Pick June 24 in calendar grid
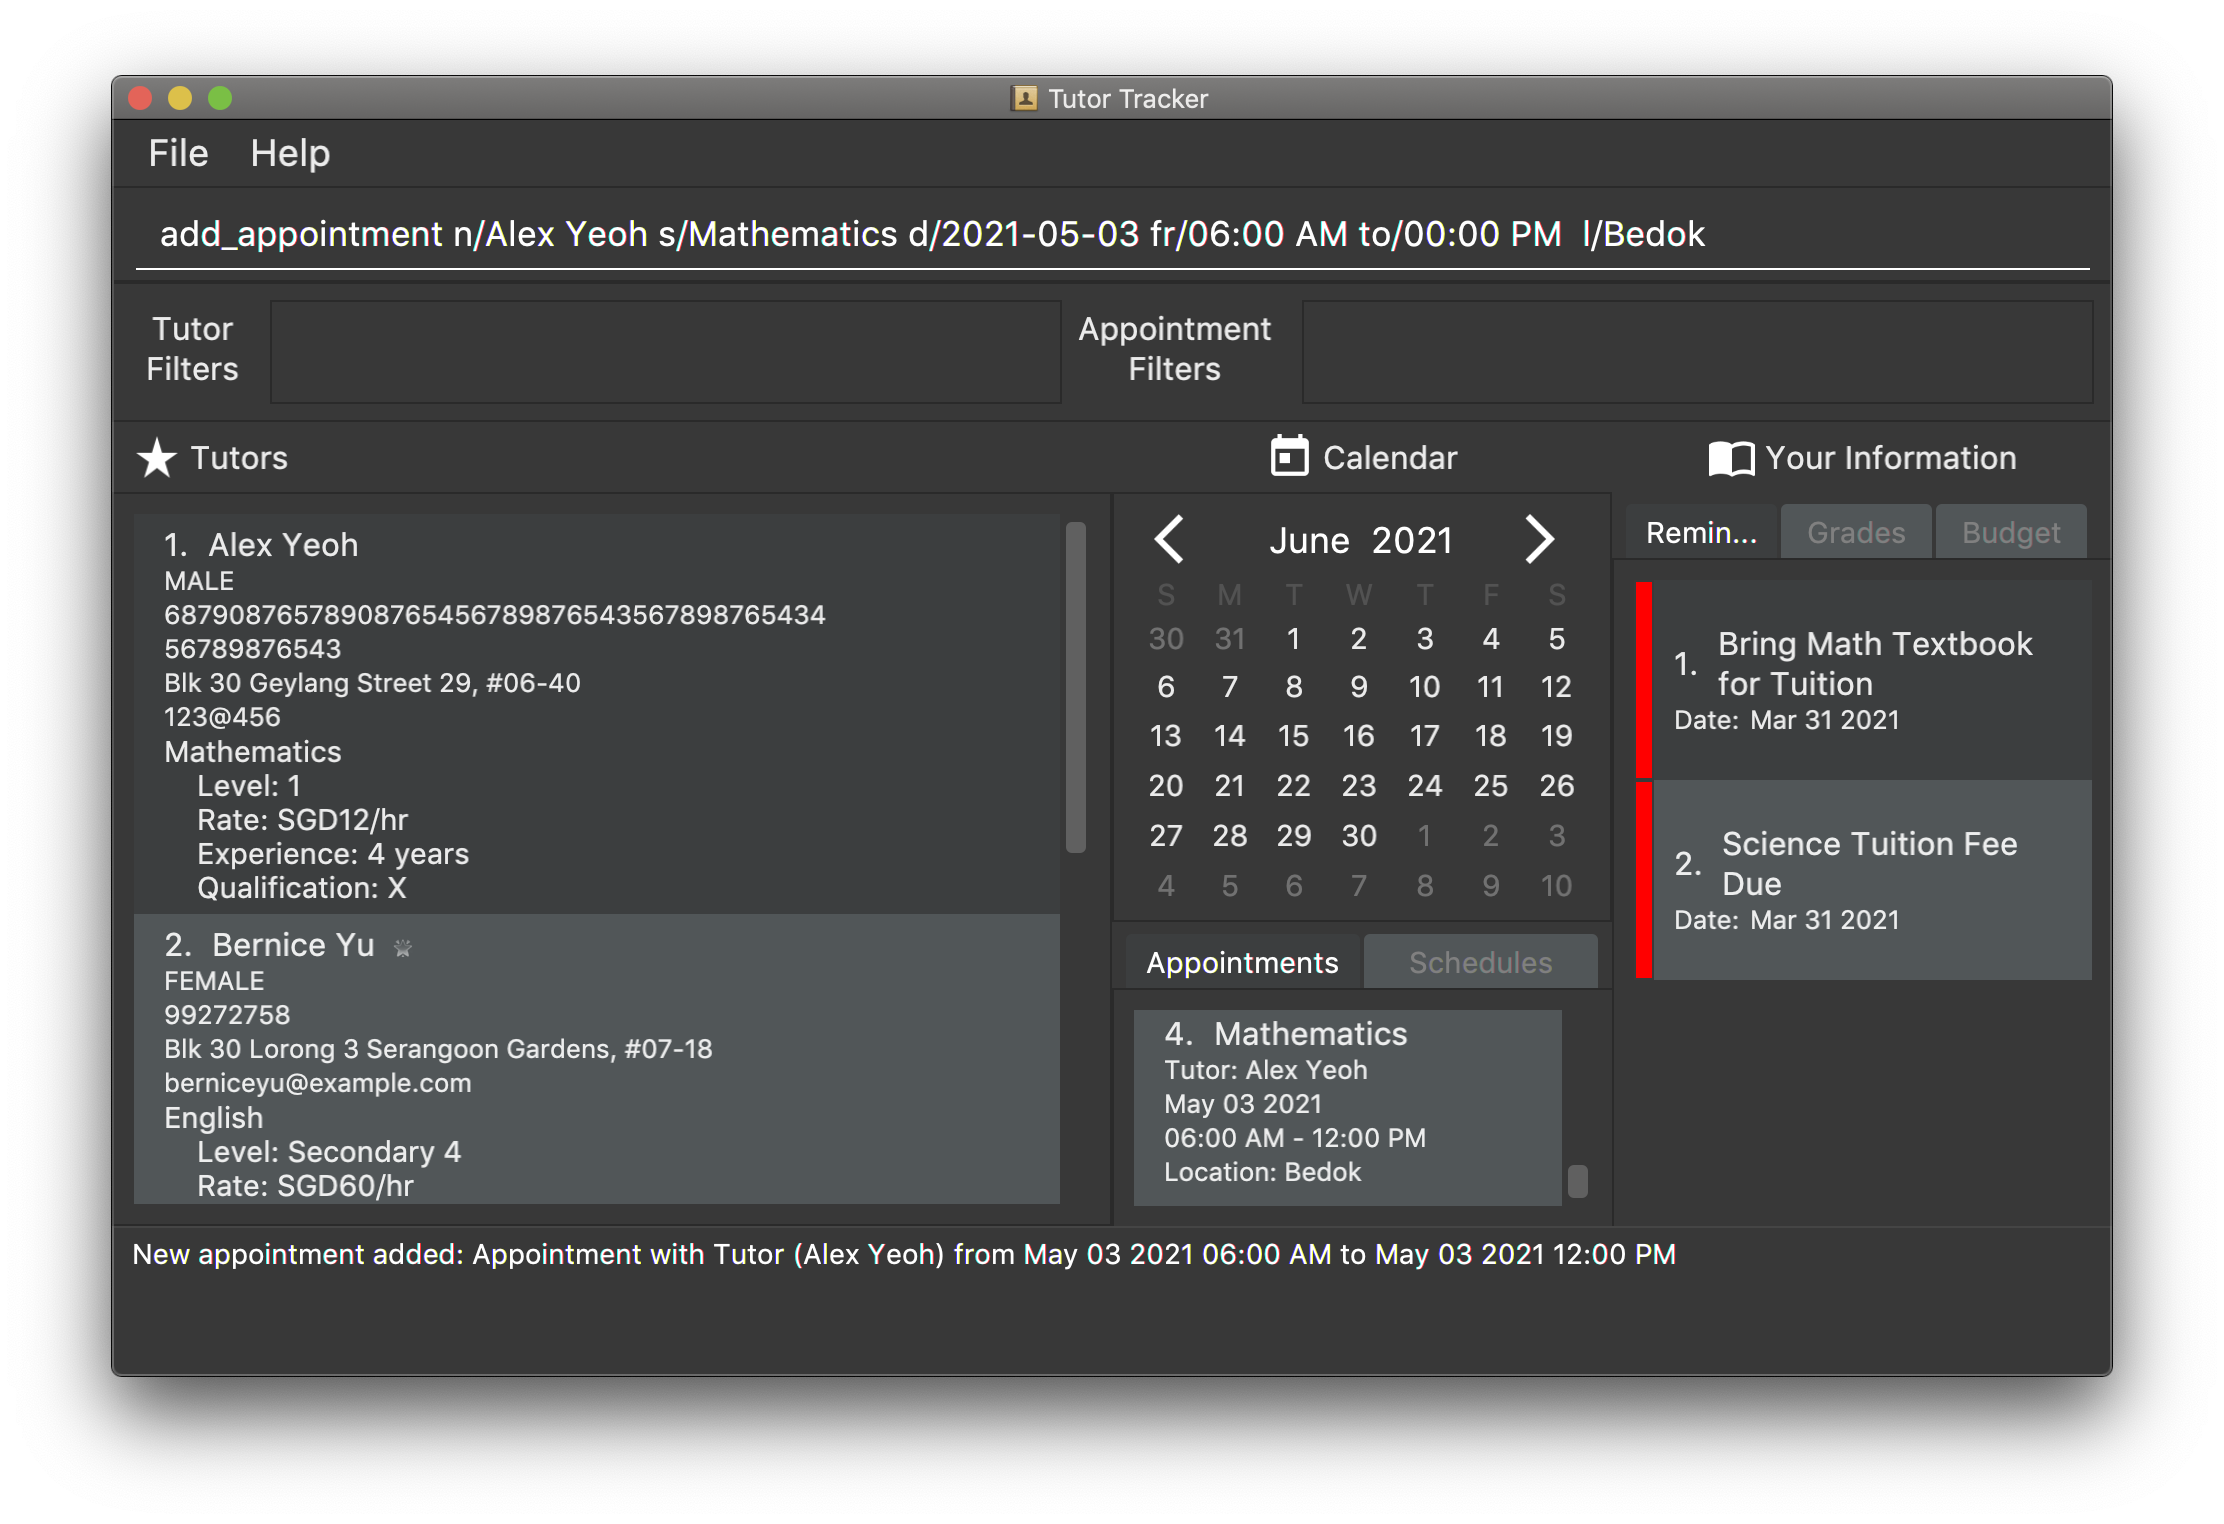Screen dimensions: 2224x1524 tap(1424, 785)
